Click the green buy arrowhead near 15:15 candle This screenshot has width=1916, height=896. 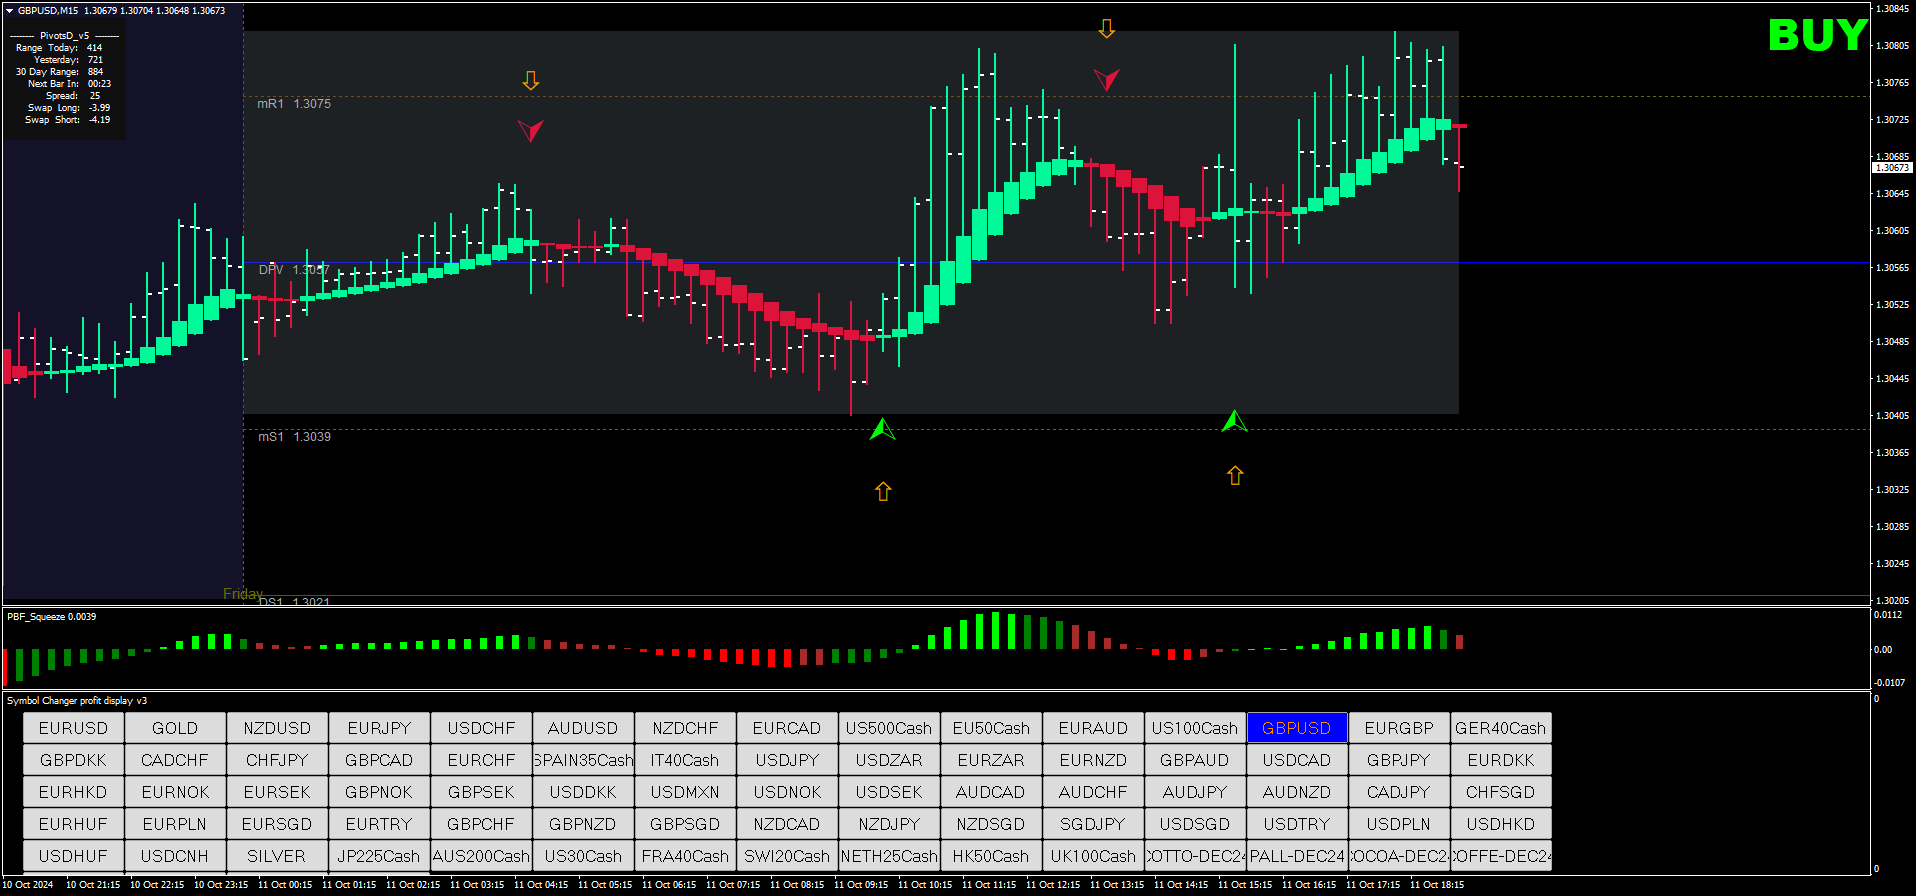tap(1234, 422)
